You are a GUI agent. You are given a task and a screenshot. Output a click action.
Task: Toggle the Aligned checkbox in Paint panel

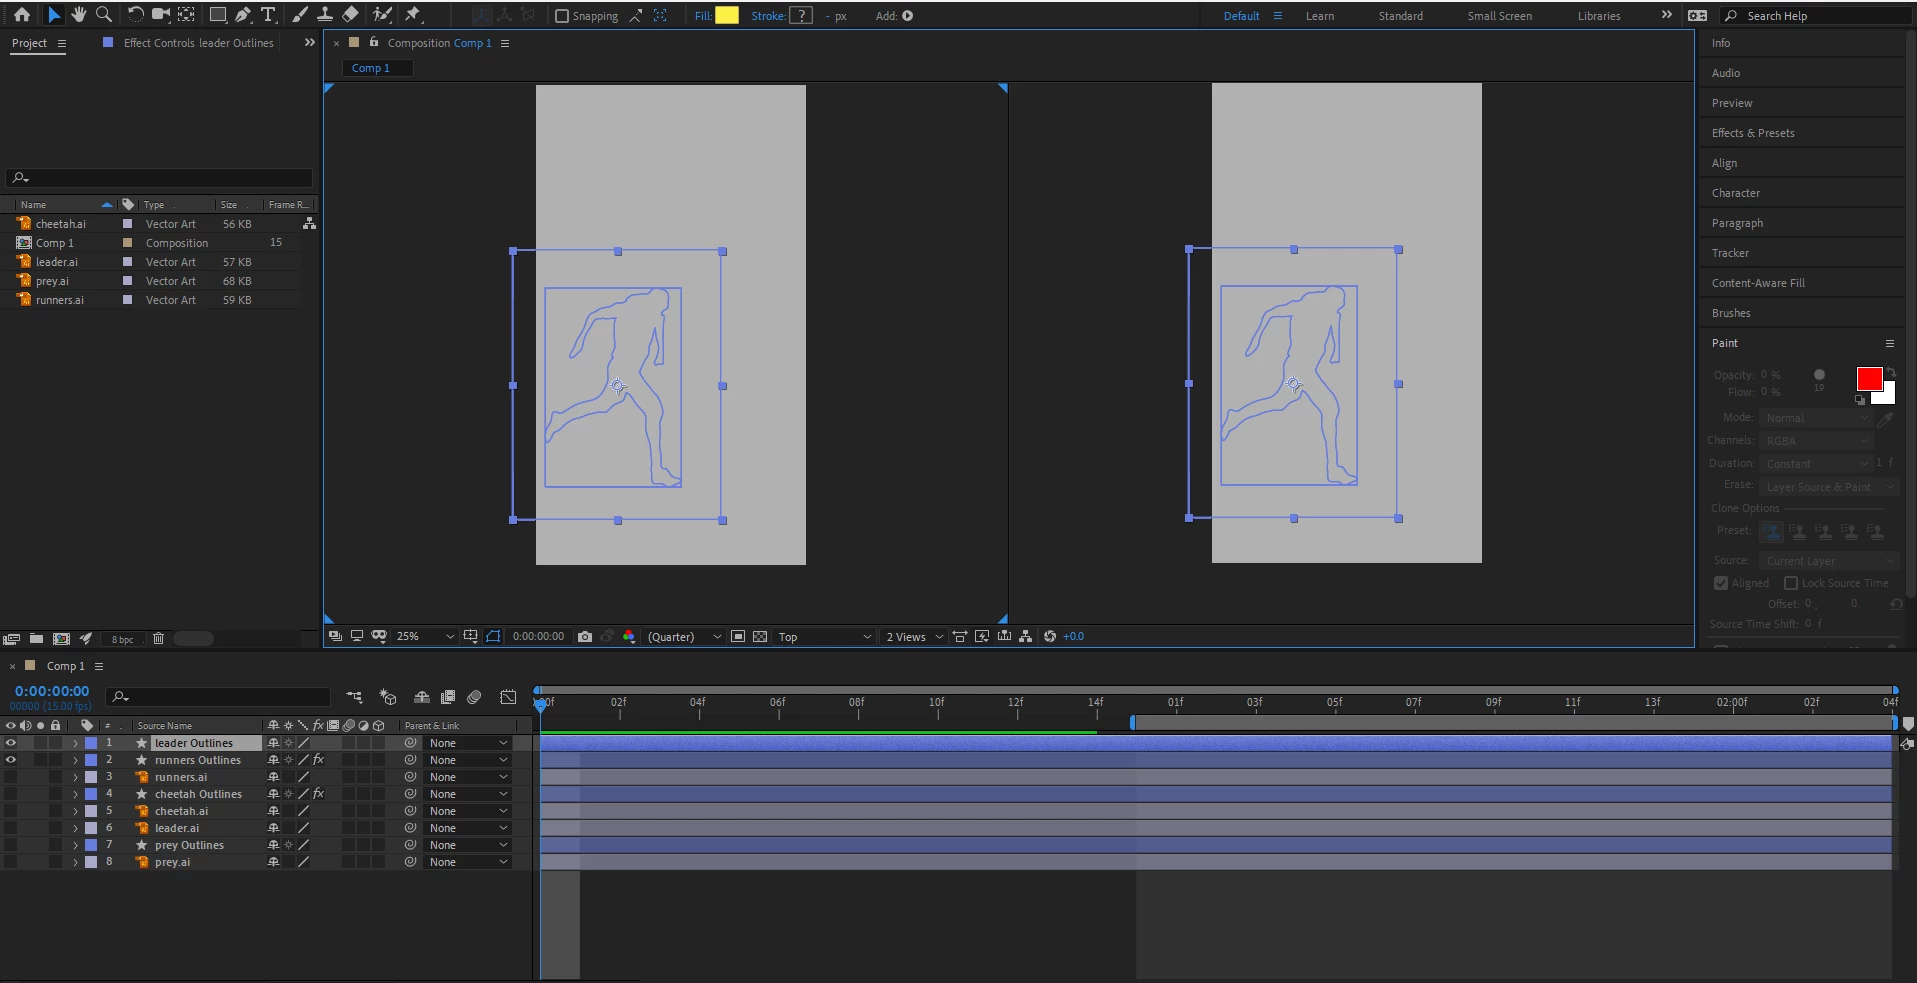tap(1721, 583)
